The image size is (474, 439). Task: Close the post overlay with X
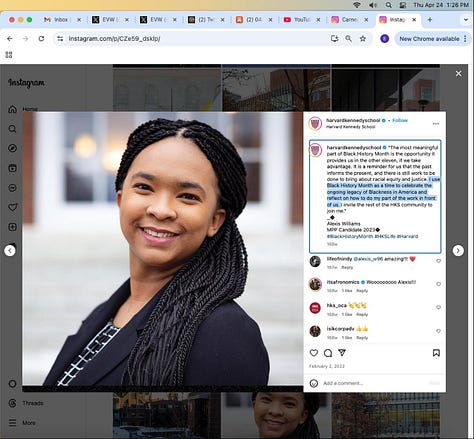pyautogui.click(x=459, y=73)
